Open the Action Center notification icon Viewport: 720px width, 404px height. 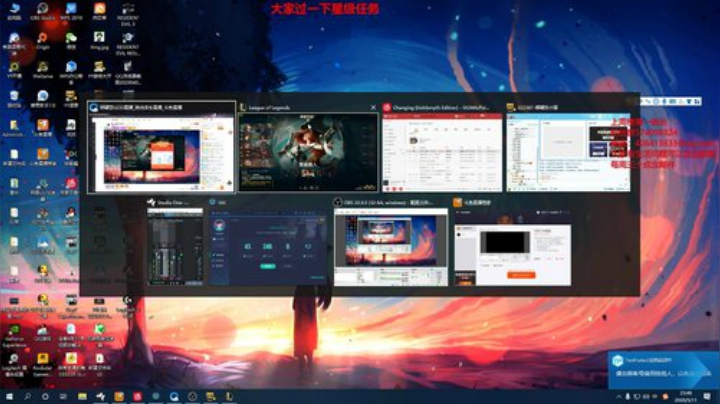707,396
